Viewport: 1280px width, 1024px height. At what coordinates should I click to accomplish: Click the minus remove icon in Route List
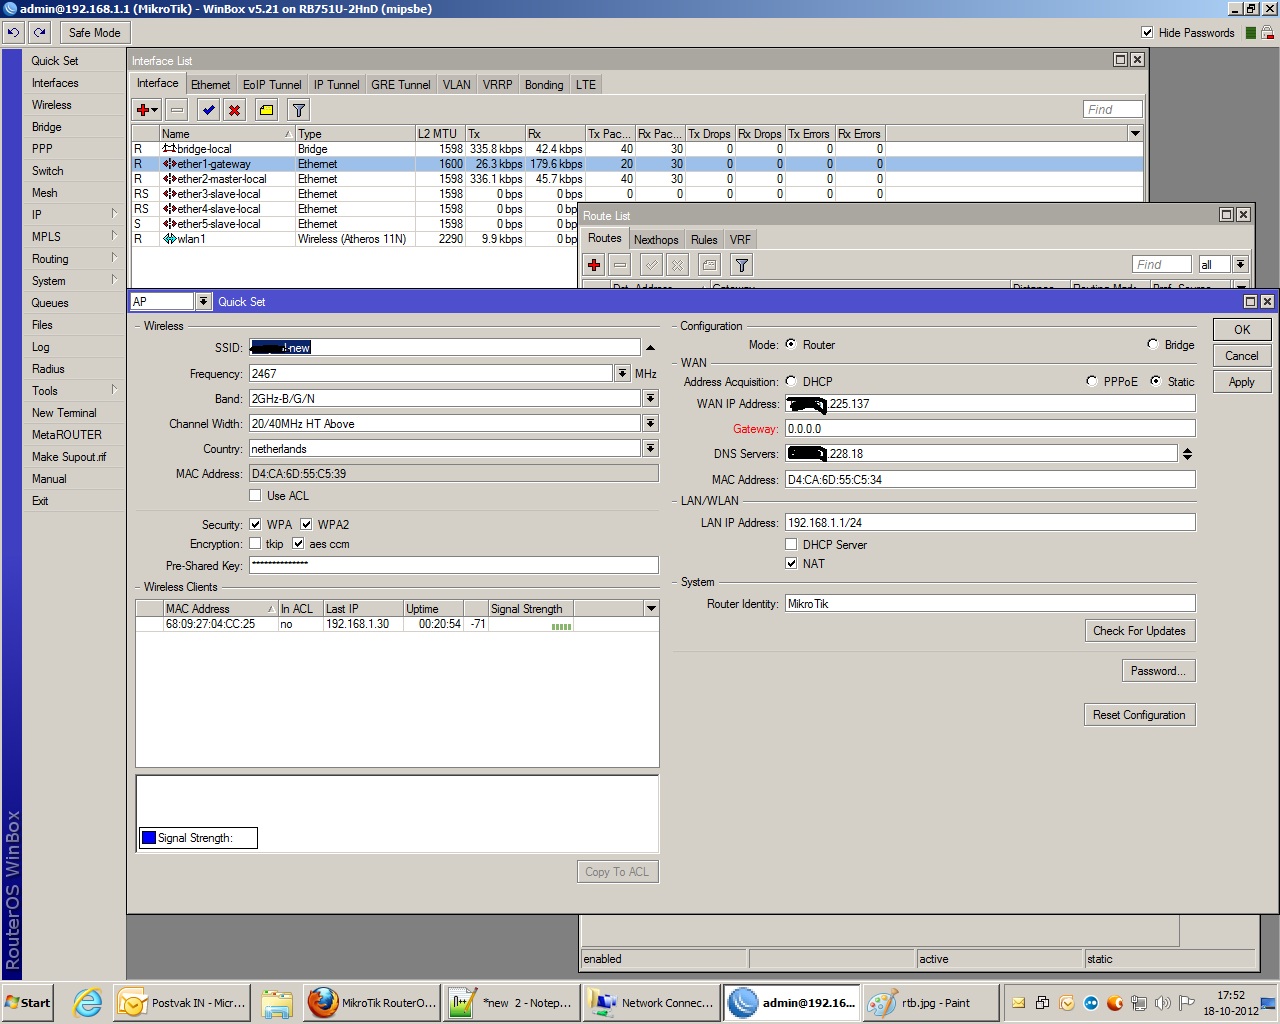click(620, 265)
